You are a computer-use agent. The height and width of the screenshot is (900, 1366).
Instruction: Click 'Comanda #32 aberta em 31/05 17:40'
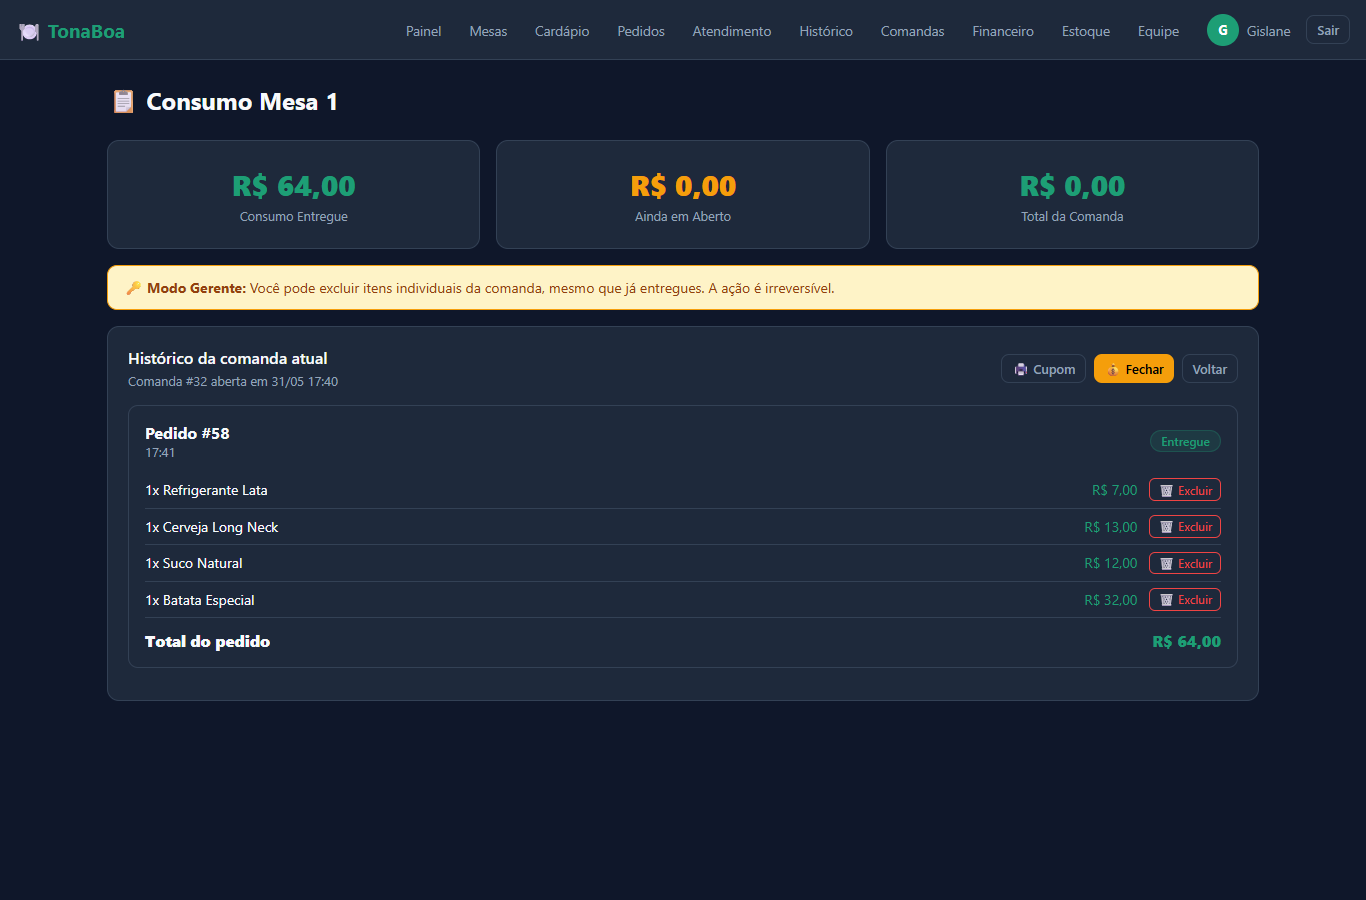(x=233, y=382)
